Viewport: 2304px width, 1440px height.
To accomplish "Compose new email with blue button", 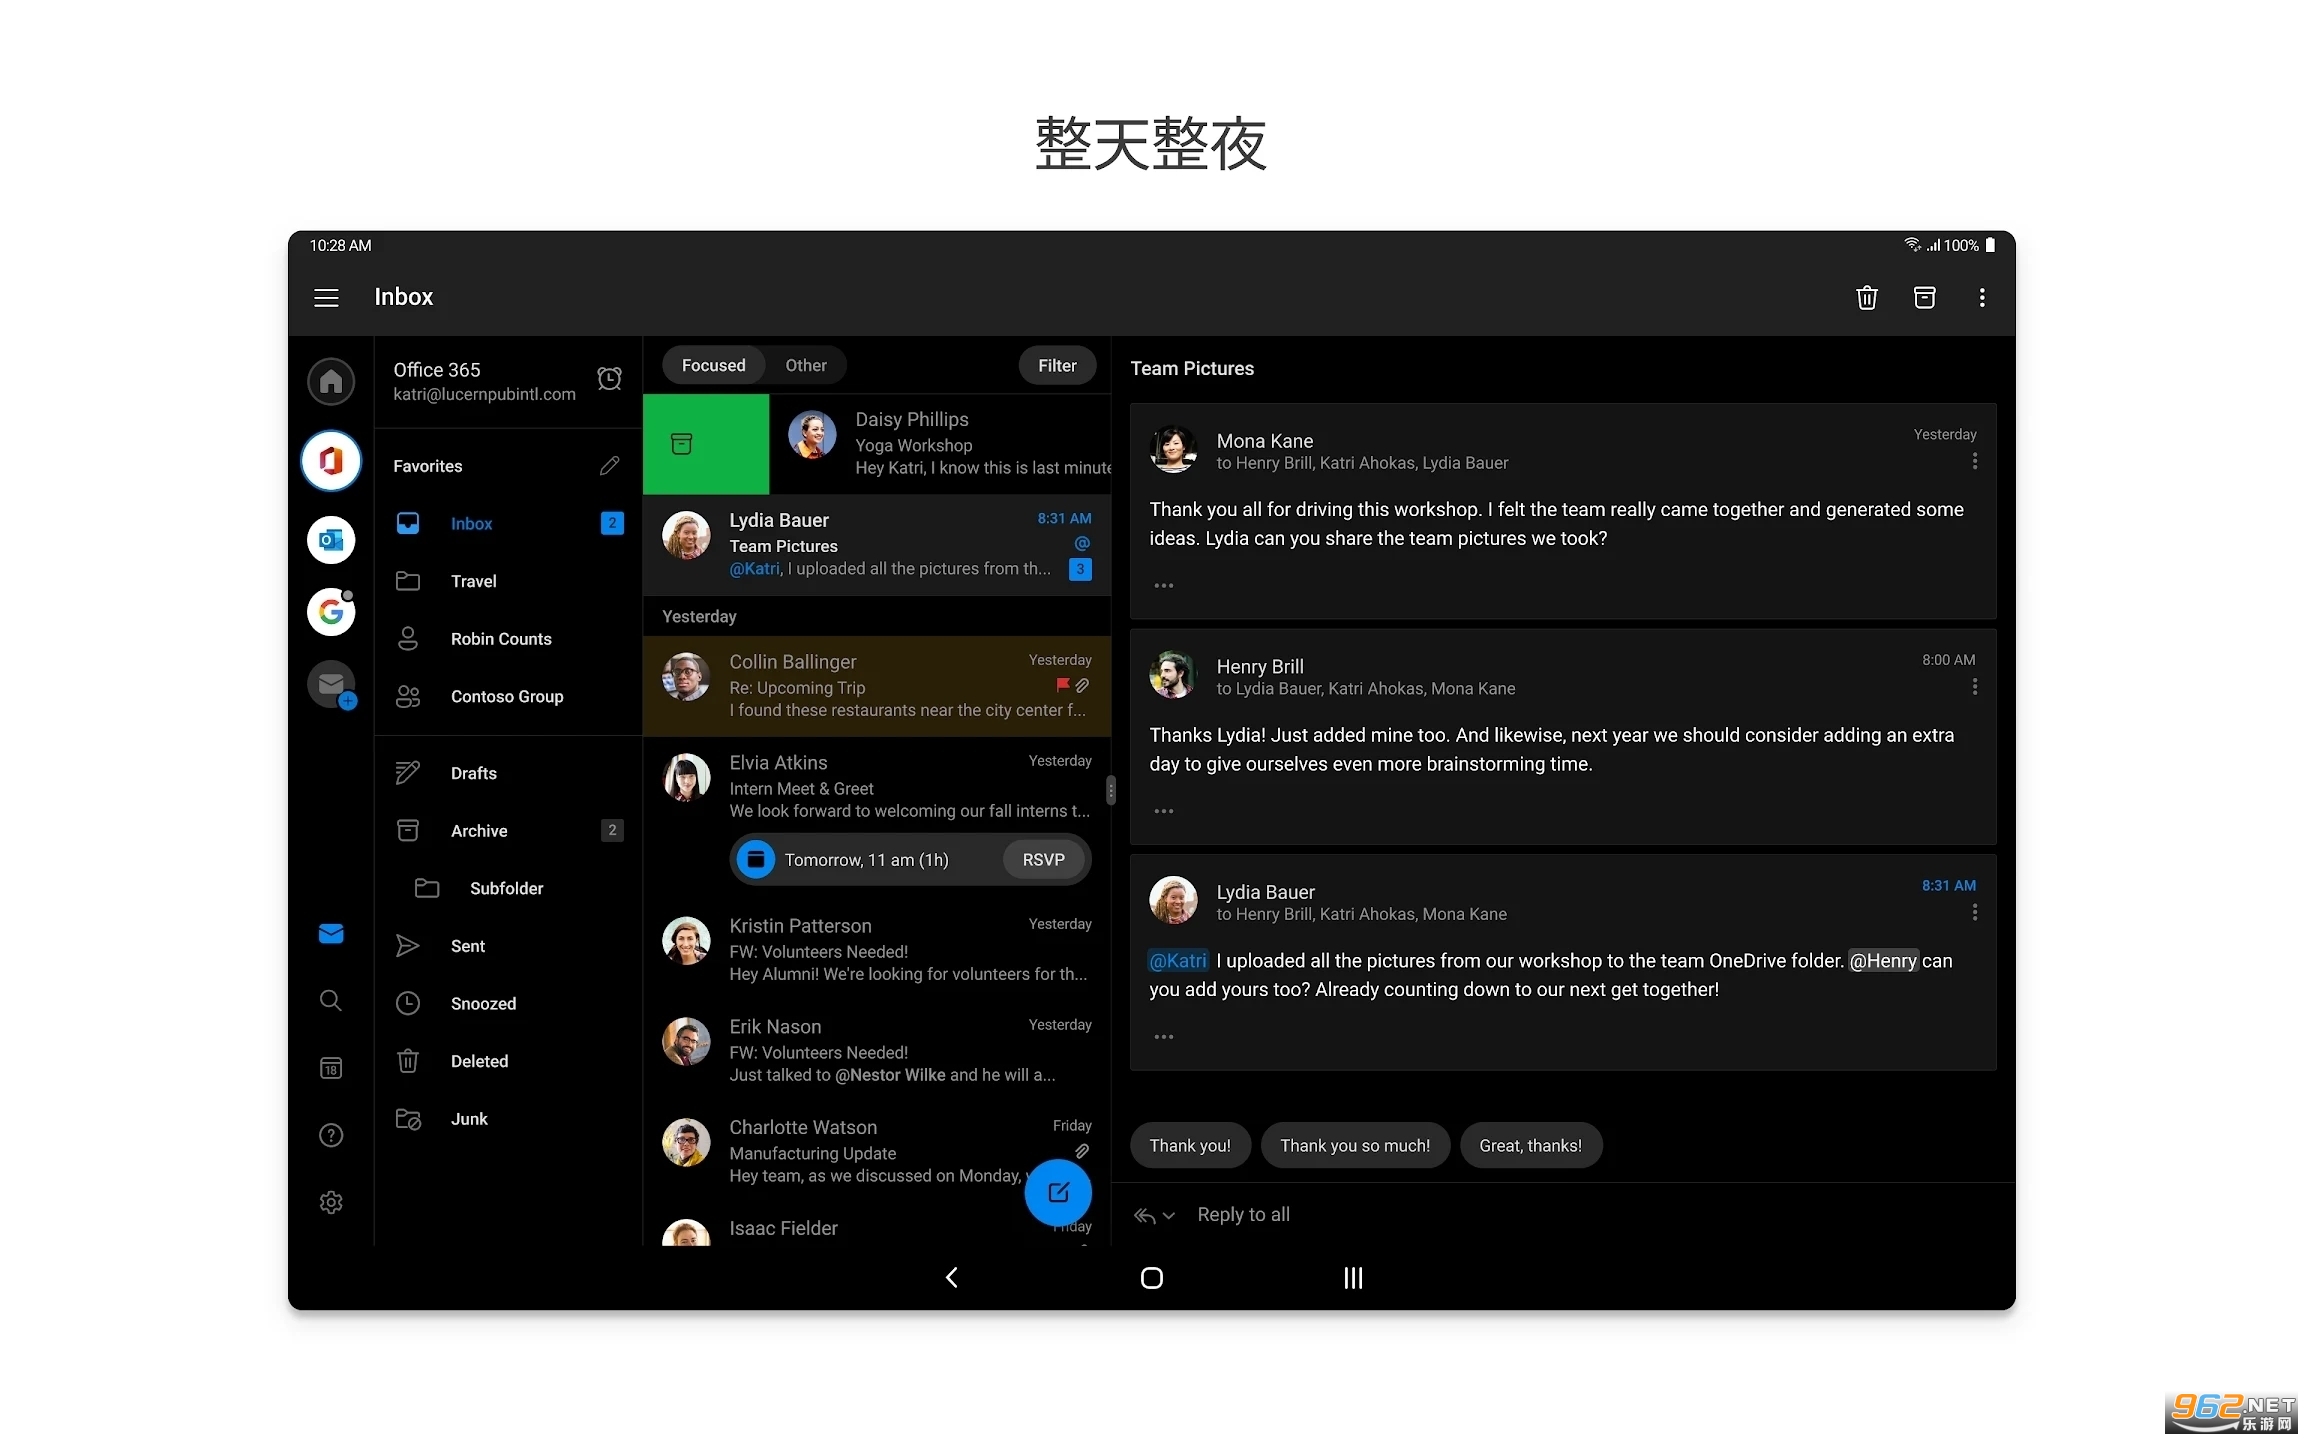I will pos(1058,1192).
